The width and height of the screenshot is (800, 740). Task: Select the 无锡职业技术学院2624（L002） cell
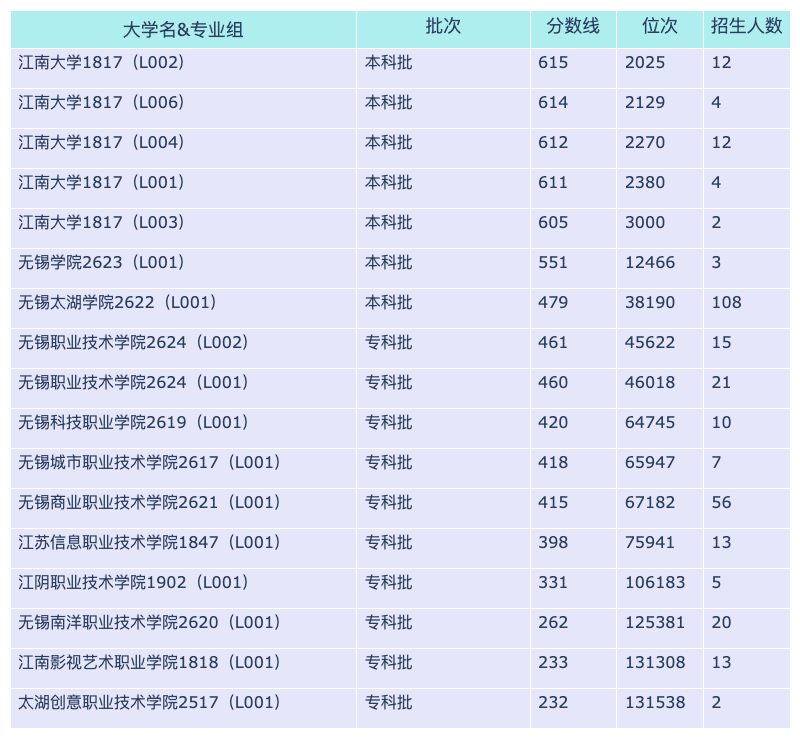pyautogui.click(x=183, y=348)
